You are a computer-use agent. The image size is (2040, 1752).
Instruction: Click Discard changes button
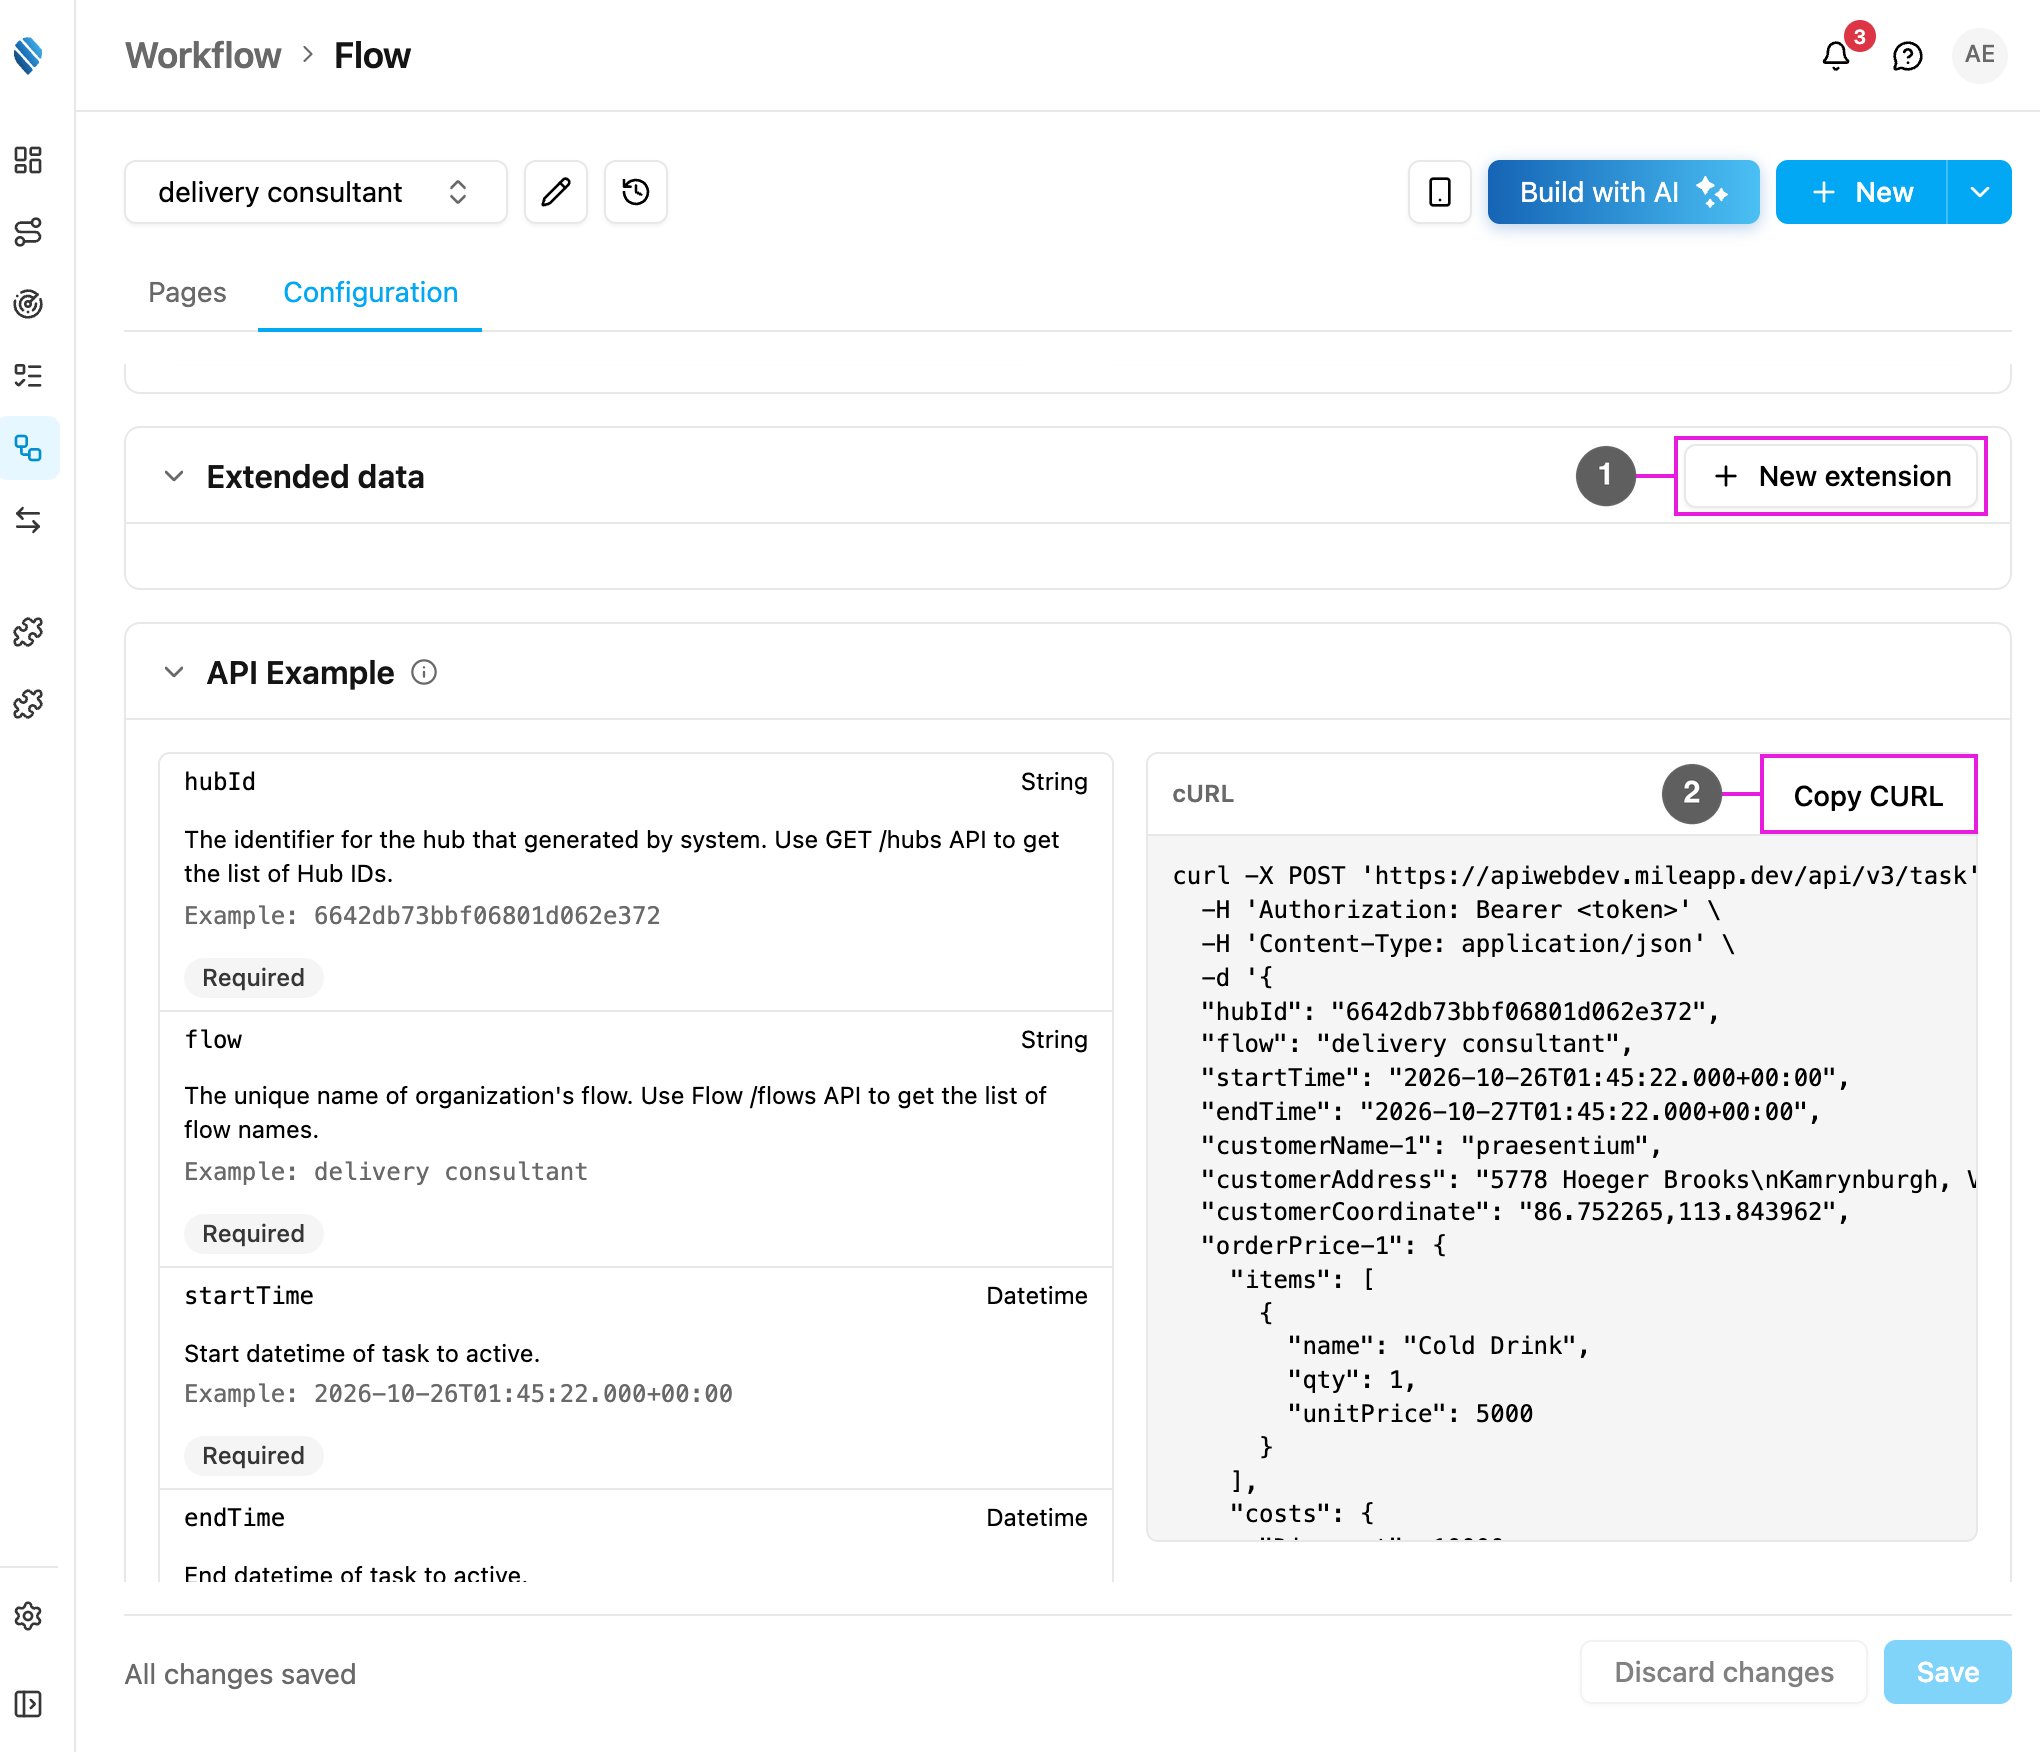coord(1724,1672)
